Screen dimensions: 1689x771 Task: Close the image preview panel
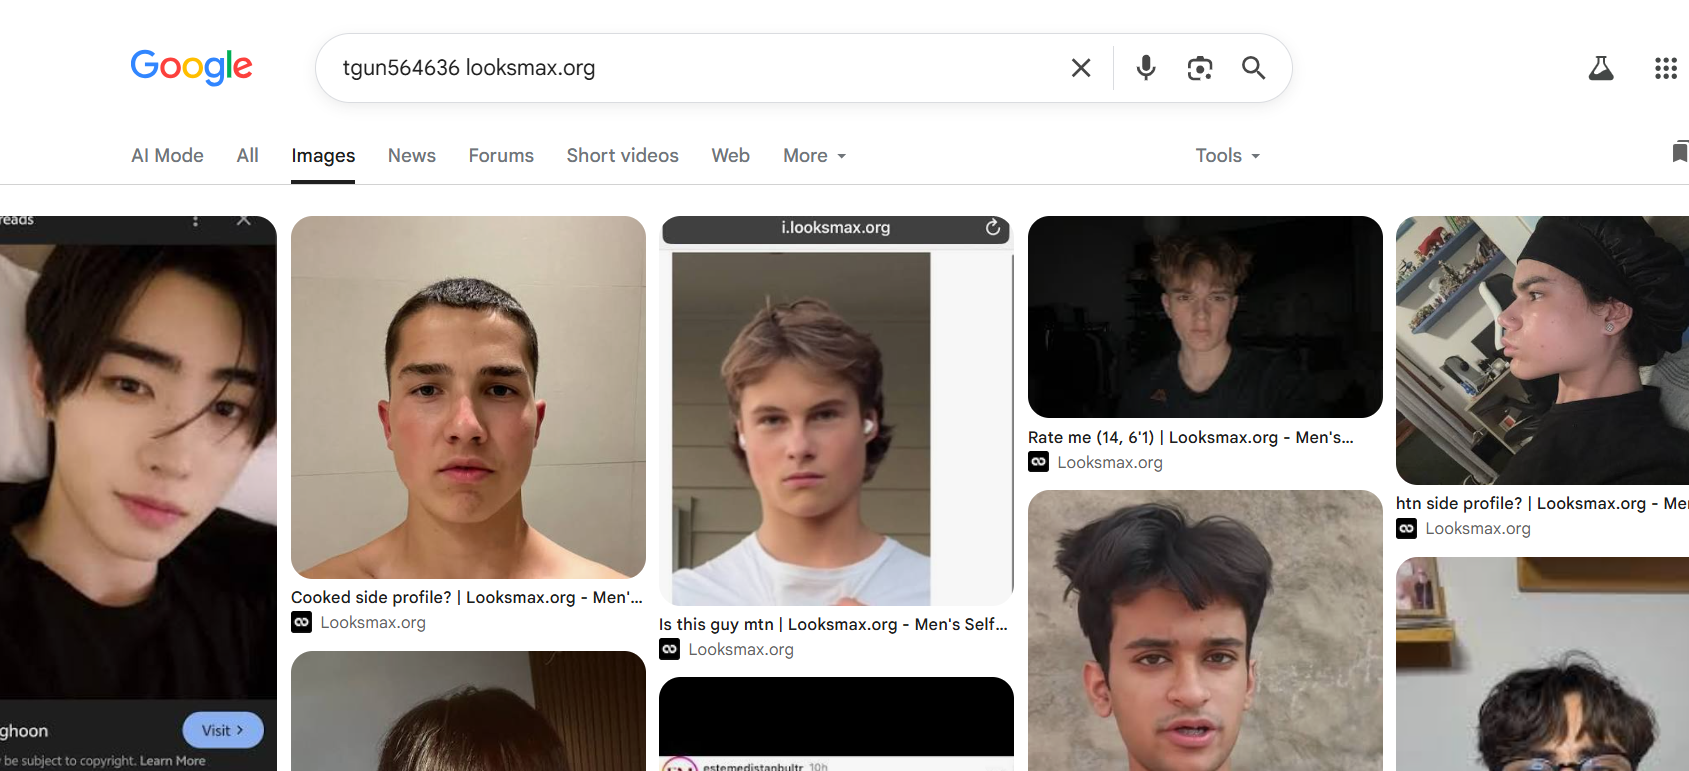click(x=243, y=220)
